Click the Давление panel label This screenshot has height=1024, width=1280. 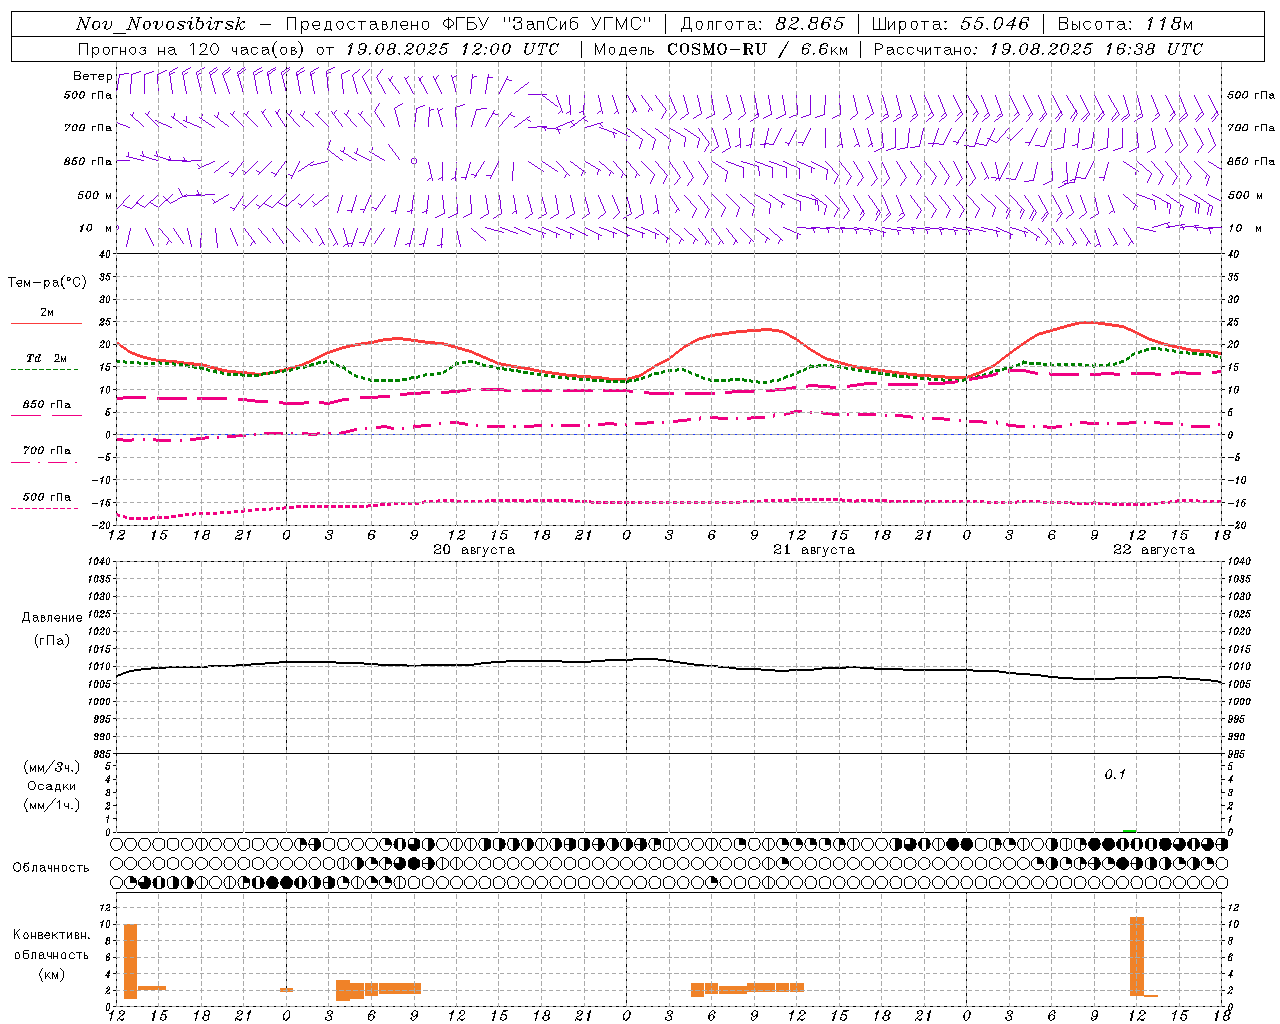pyautogui.click(x=52, y=618)
